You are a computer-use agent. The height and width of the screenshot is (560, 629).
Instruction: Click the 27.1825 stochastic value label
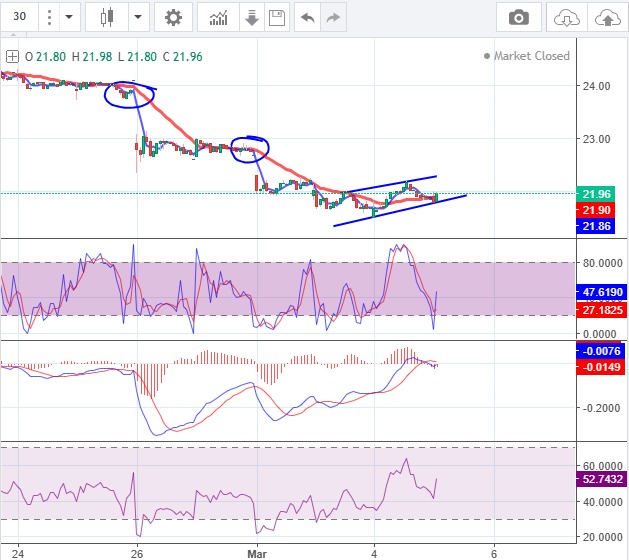coord(602,310)
